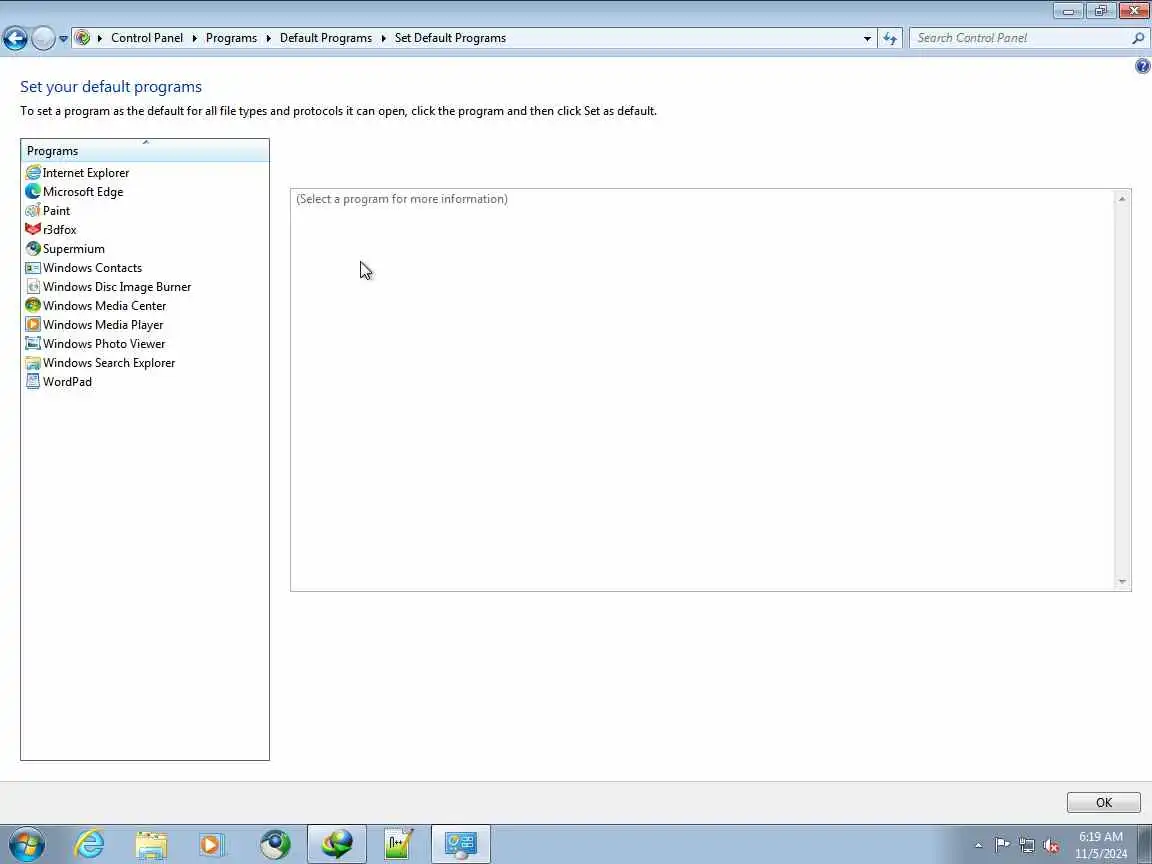Select the "Microsoft Edge" text row
The image size is (1152, 864).
click(83, 192)
